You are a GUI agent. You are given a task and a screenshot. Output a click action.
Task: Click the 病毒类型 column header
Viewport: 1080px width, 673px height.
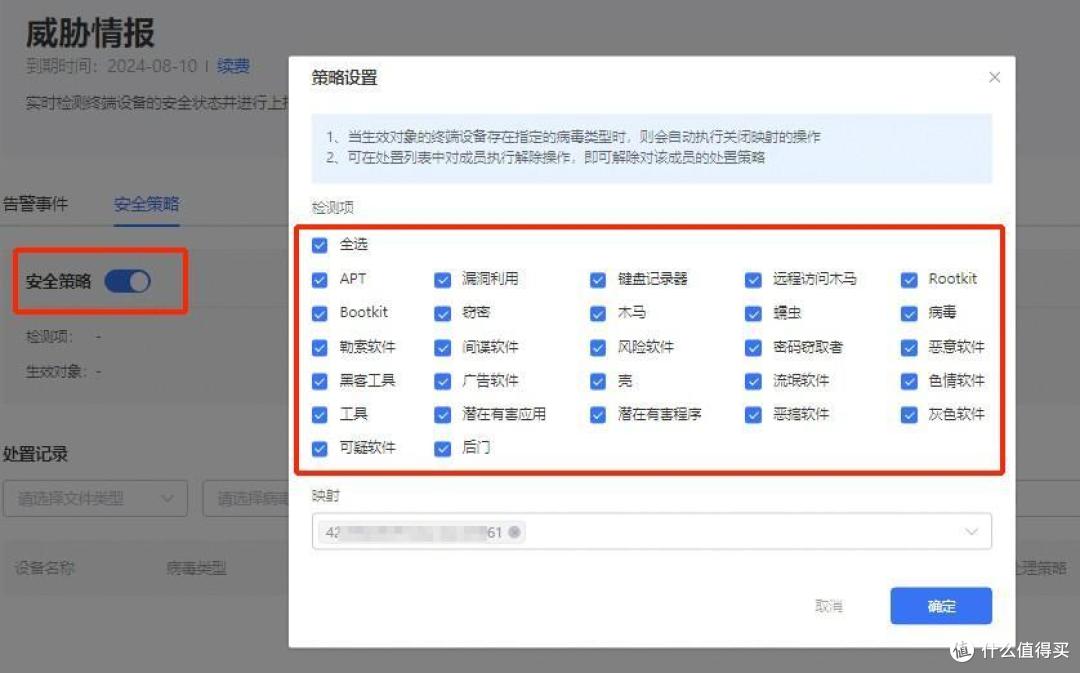coord(196,568)
